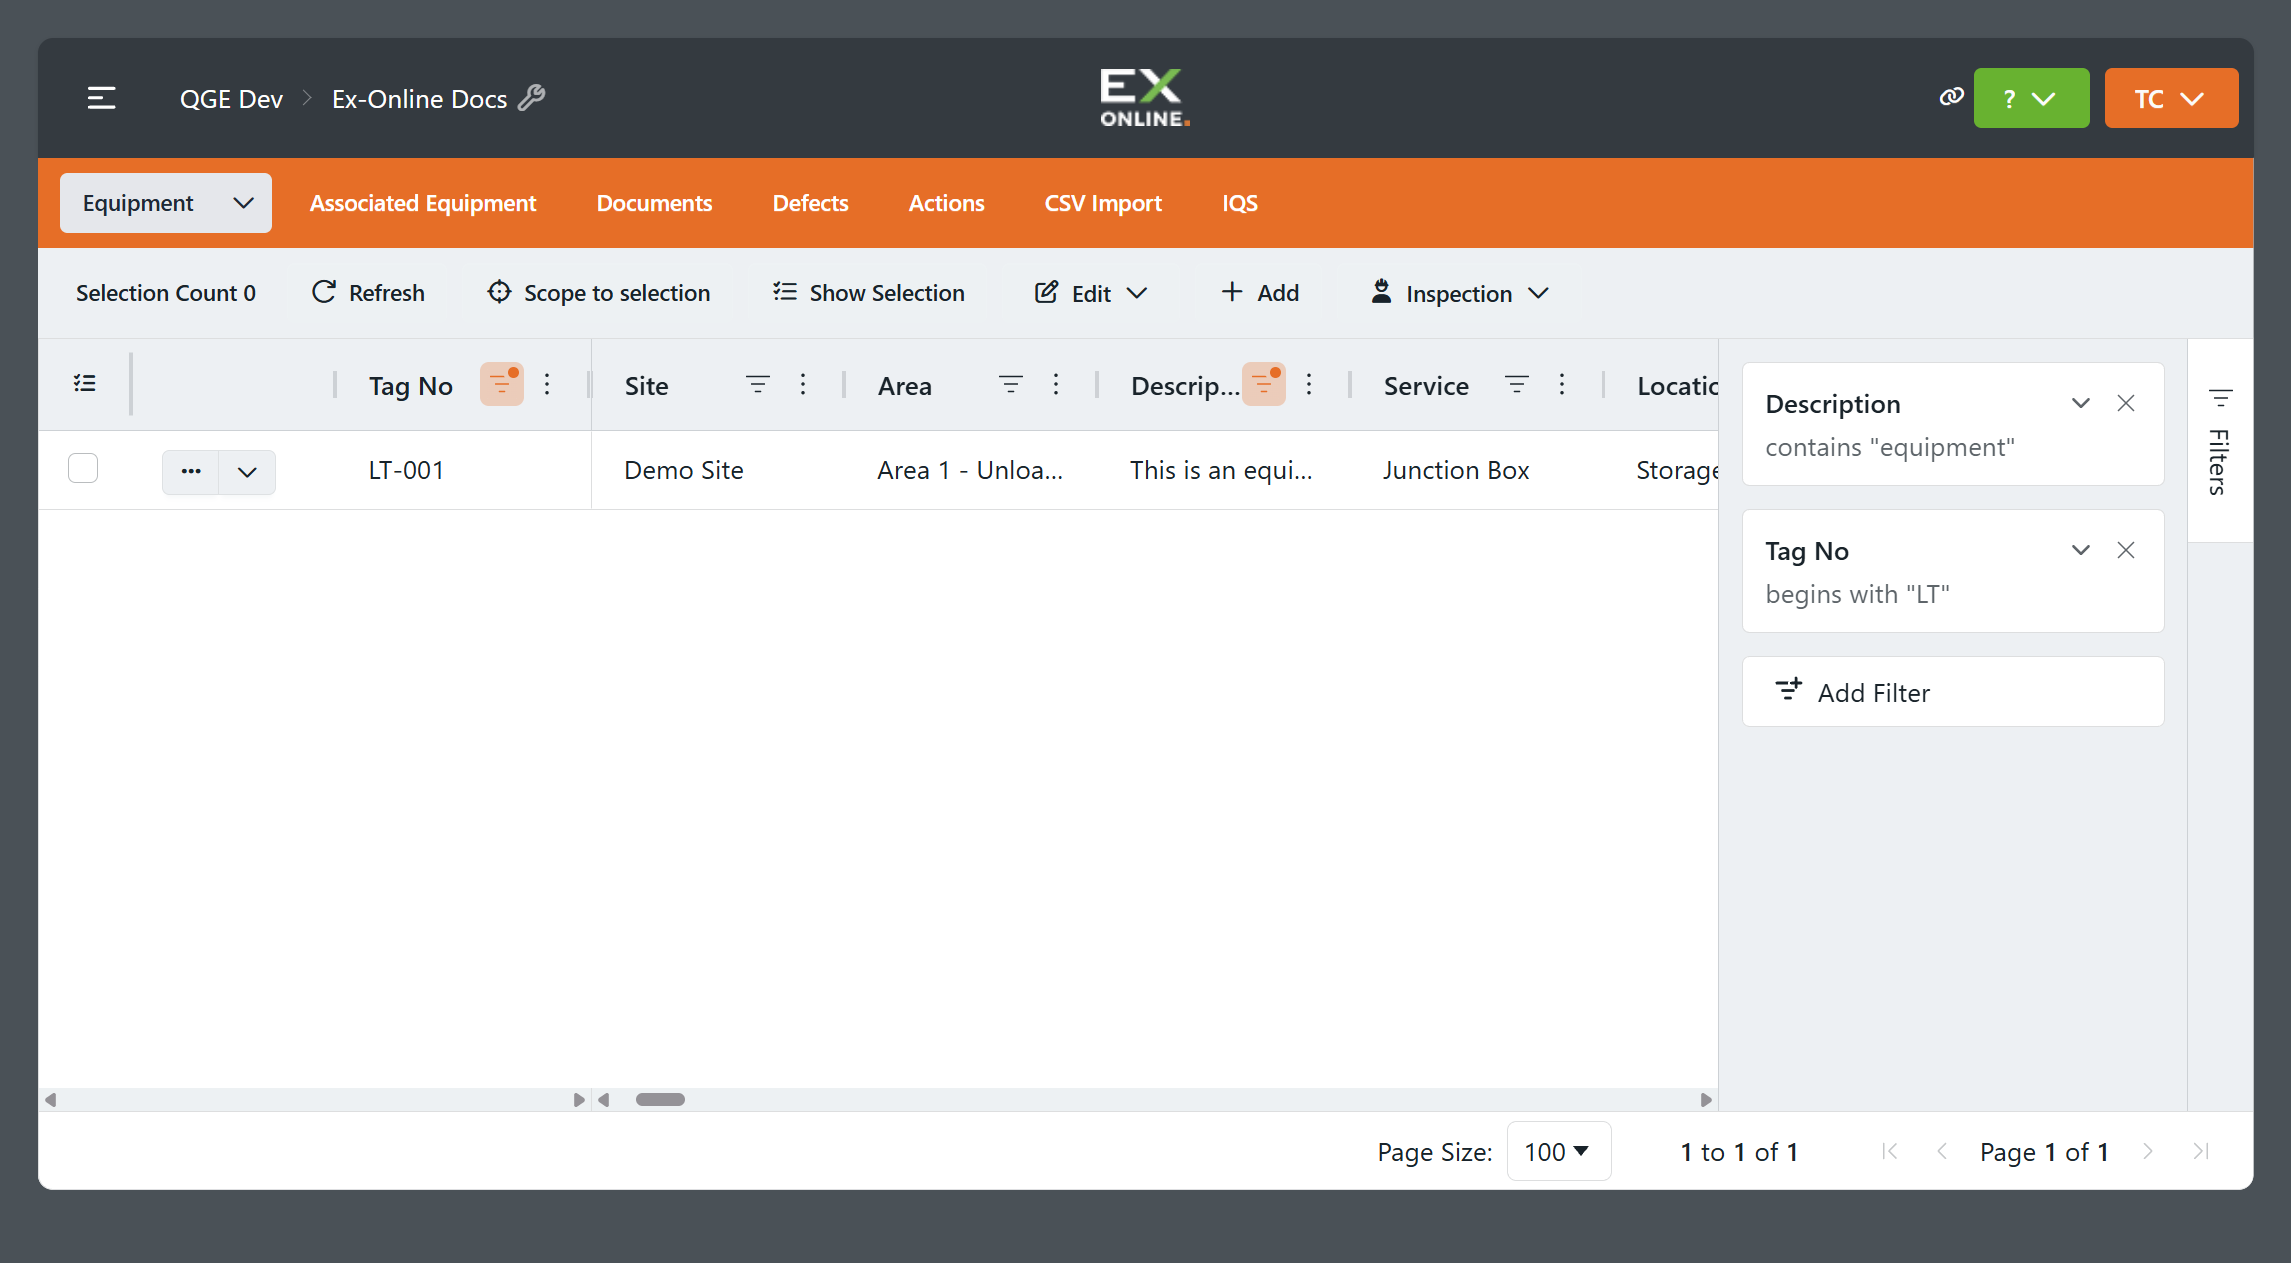Remove the Tag No filter with X
Image resolution: width=2291 pixels, height=1263 pixels.
coord(2126,550)
